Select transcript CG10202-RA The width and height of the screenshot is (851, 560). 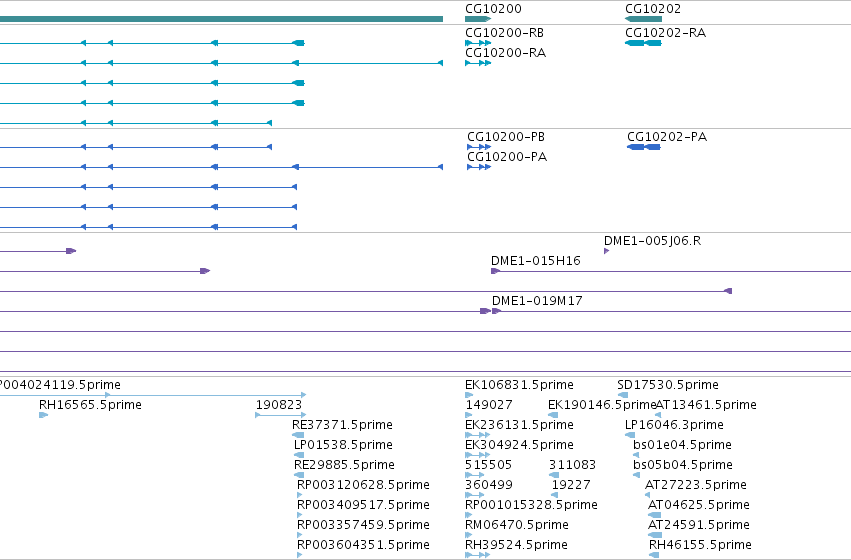[665, 33]
